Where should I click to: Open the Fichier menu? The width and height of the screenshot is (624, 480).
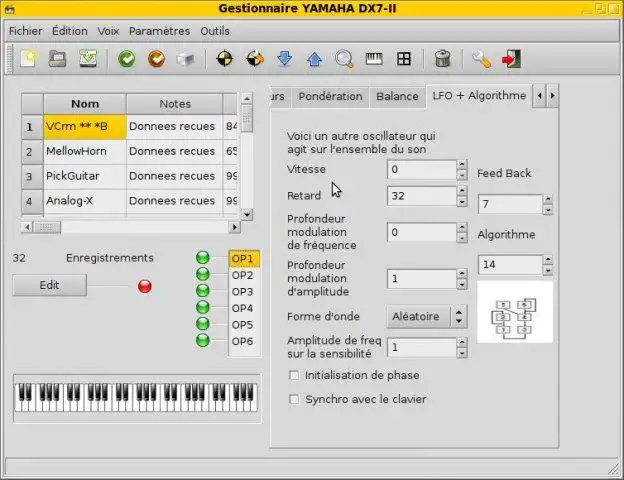[25, 31]
